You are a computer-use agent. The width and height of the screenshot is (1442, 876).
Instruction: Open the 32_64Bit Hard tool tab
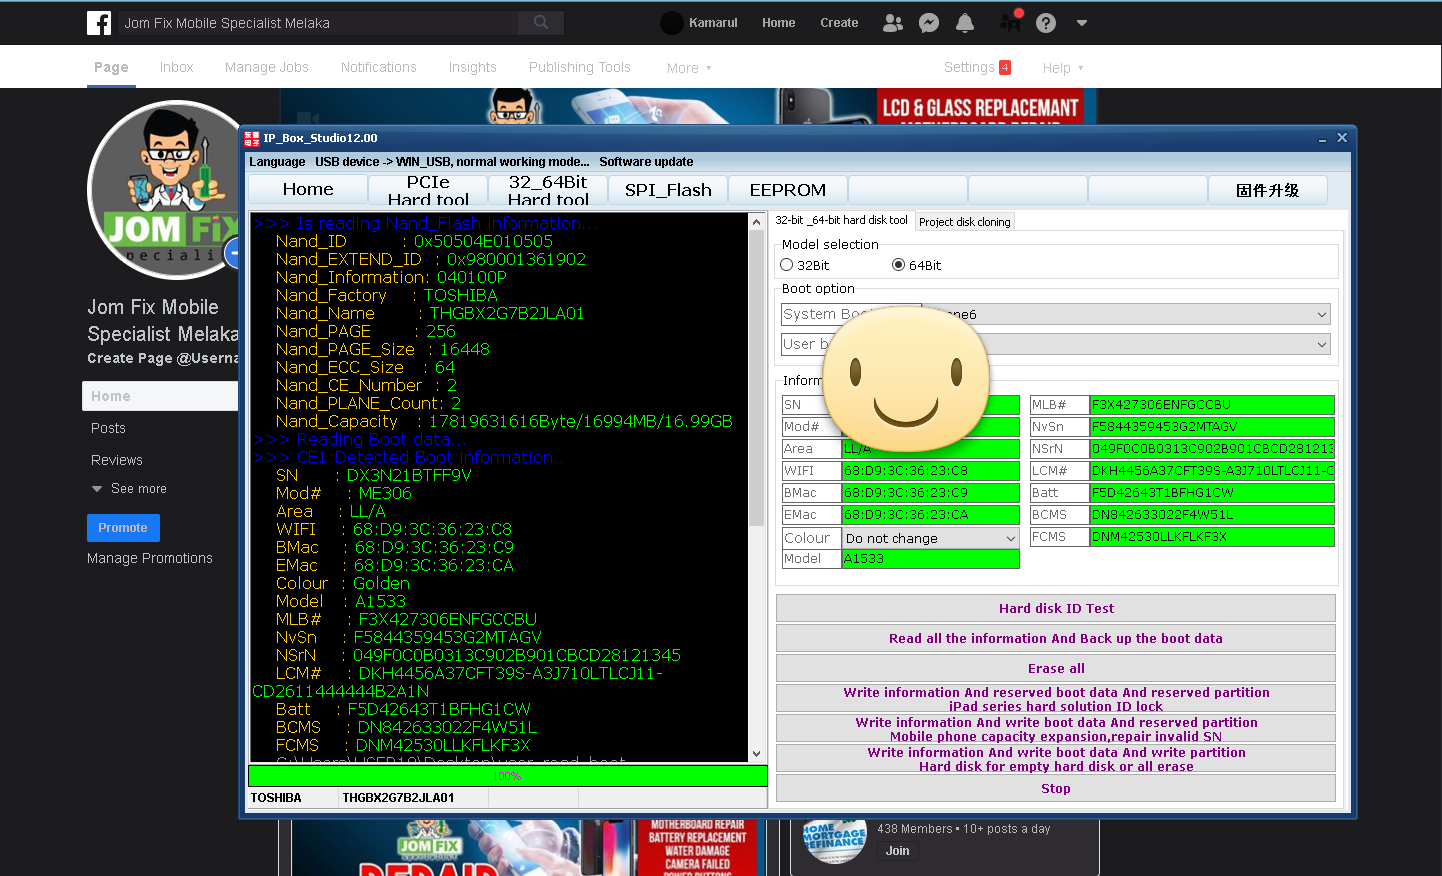tap(548, 190)
